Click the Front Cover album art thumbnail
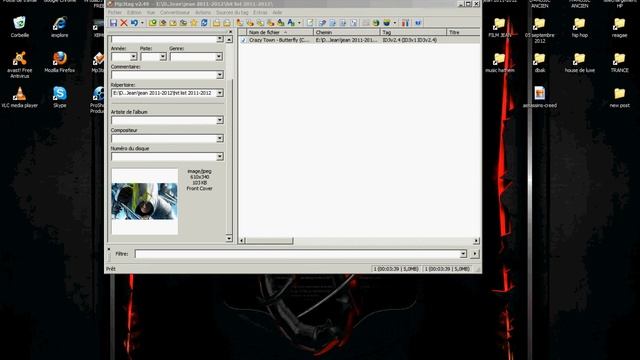Image resolution: width=640 pixels, height=360 pixels. coord(144,202)
